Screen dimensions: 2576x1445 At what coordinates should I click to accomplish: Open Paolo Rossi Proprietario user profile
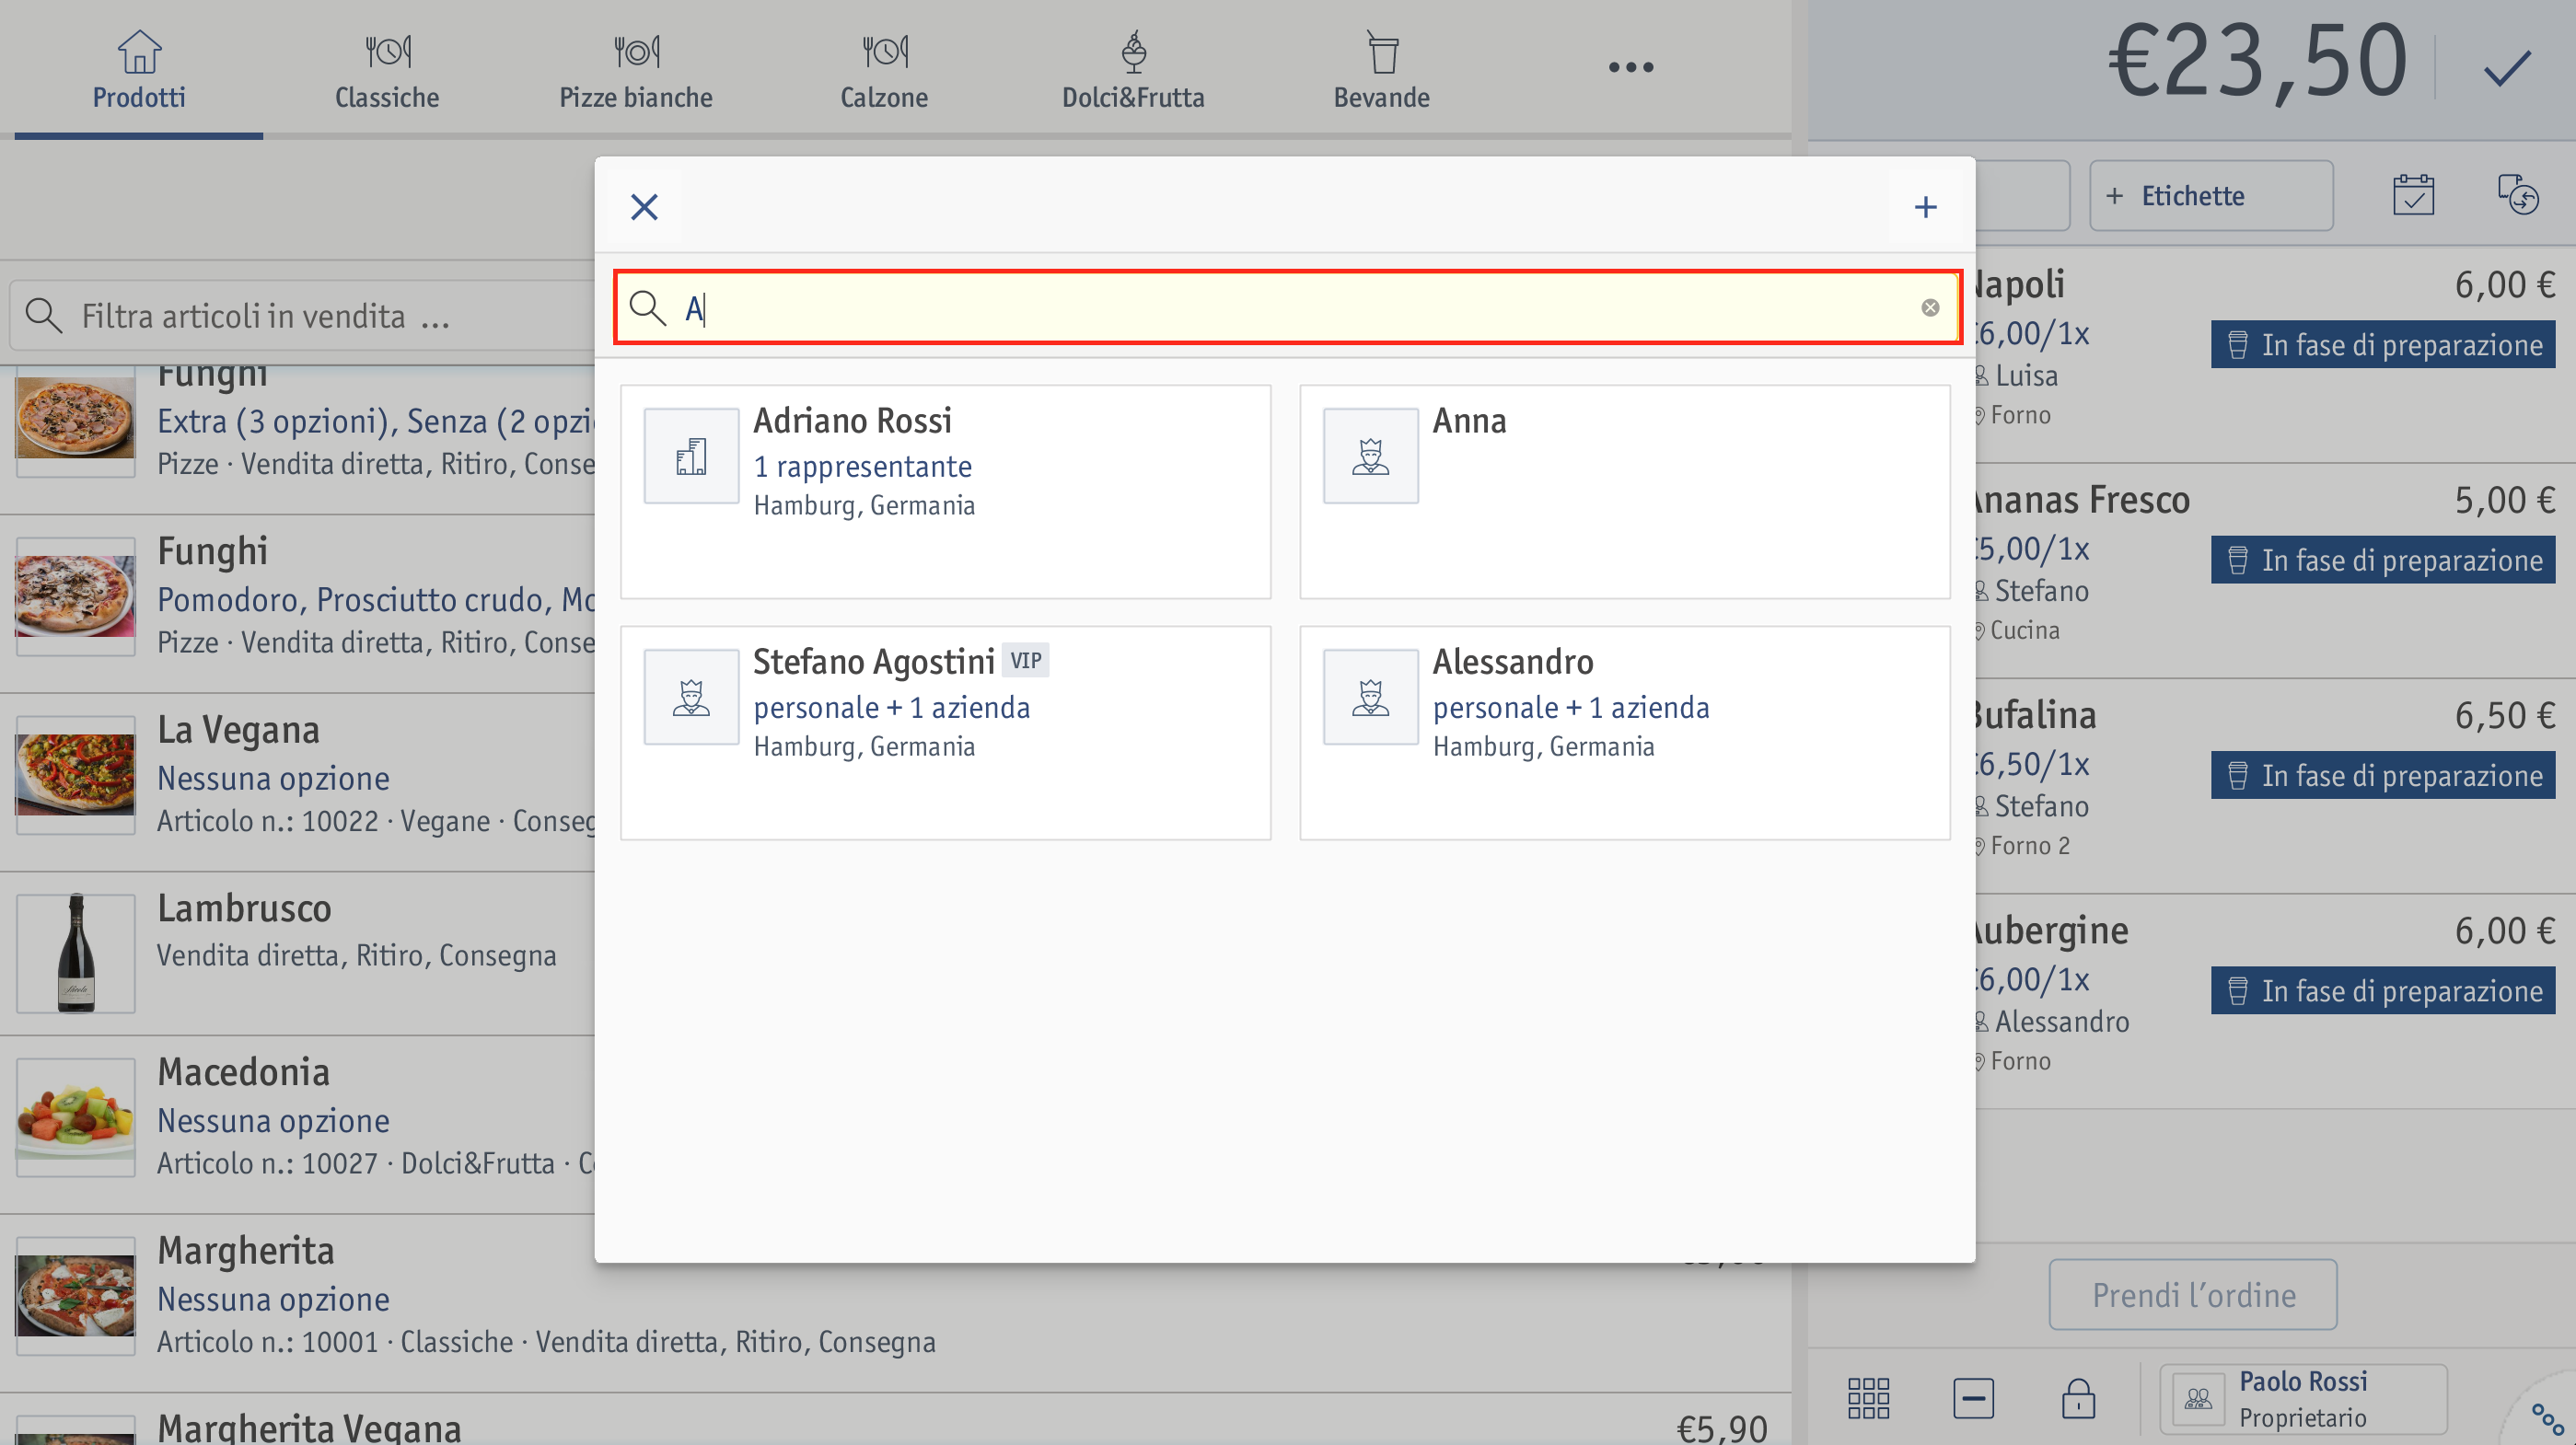[2303, 1399]
